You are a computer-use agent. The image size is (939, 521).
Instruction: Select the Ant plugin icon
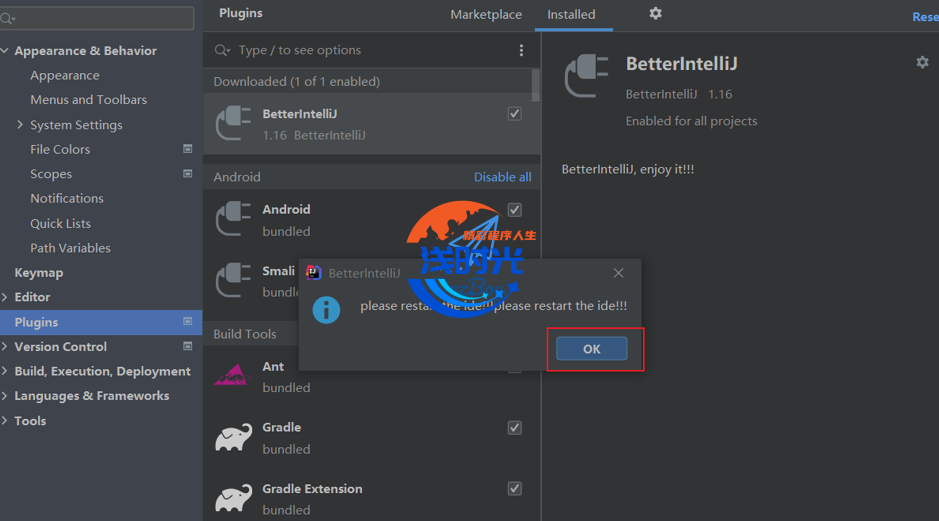point(231,376)
